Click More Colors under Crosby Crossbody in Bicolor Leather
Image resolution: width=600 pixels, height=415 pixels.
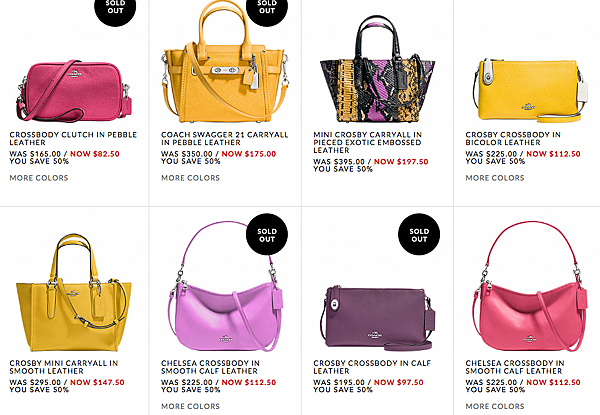click(x=495, y=178)
